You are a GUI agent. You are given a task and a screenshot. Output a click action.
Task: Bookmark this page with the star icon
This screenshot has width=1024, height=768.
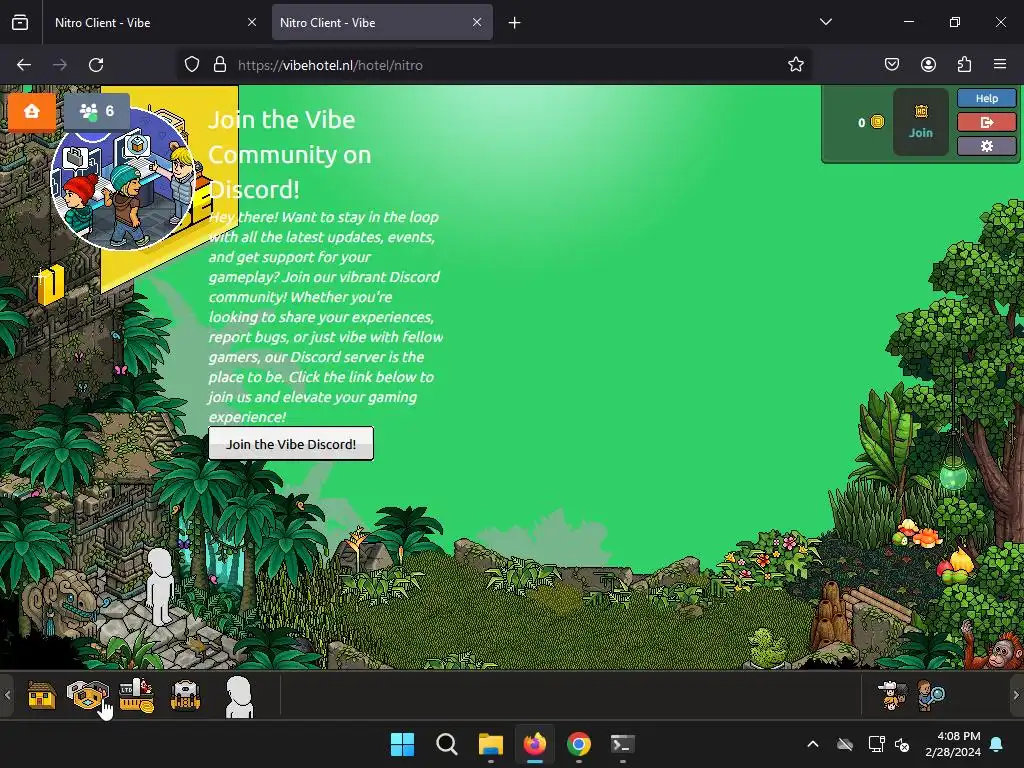point(795,65)
